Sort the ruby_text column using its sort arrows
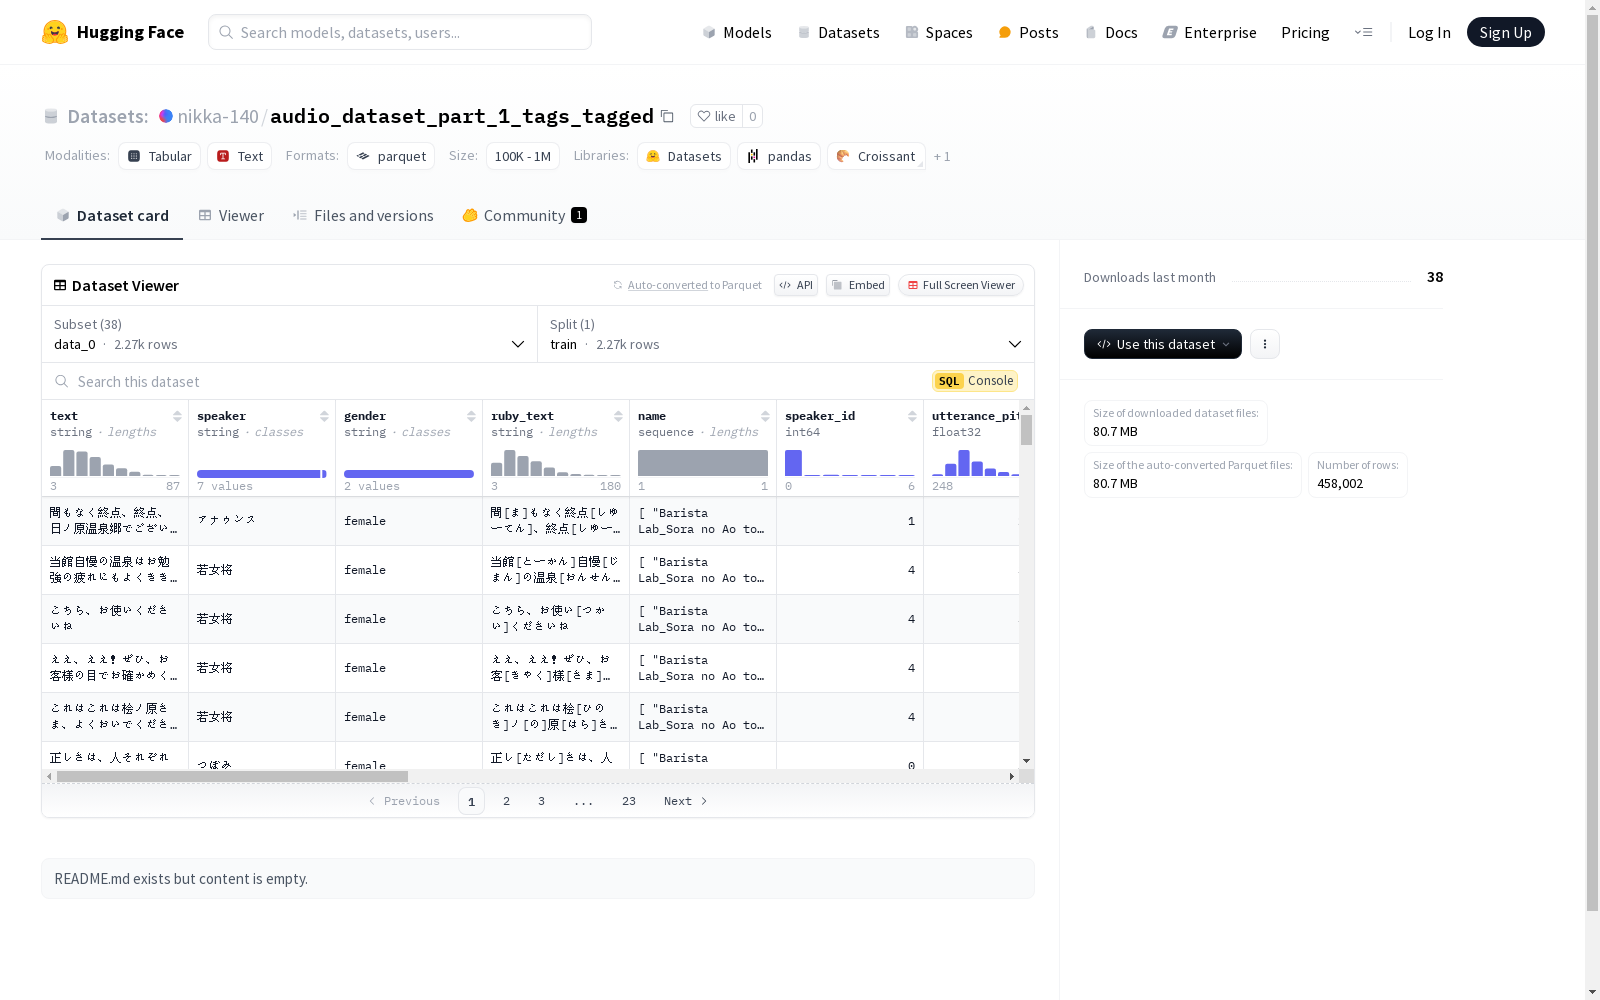The image size is (1600, 1000). [x=618, y=416]
